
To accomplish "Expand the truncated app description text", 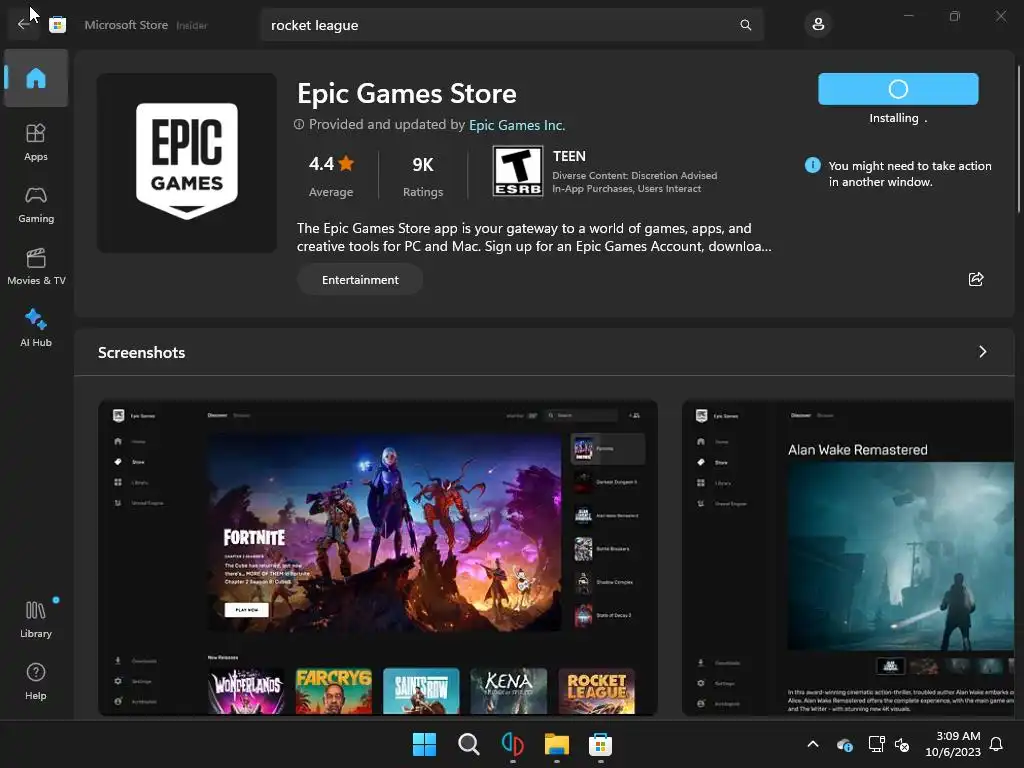I will click(534, 237).
